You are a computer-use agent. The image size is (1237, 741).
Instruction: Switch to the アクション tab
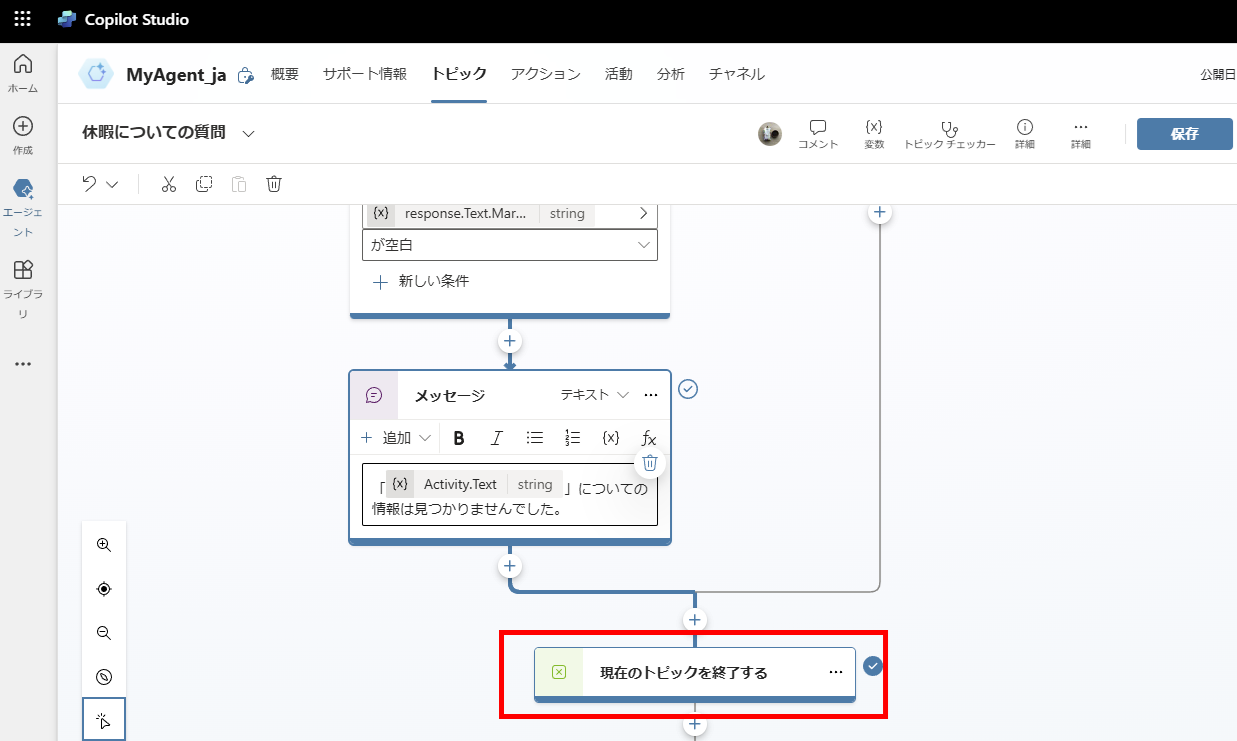click(x=545, y=73)
